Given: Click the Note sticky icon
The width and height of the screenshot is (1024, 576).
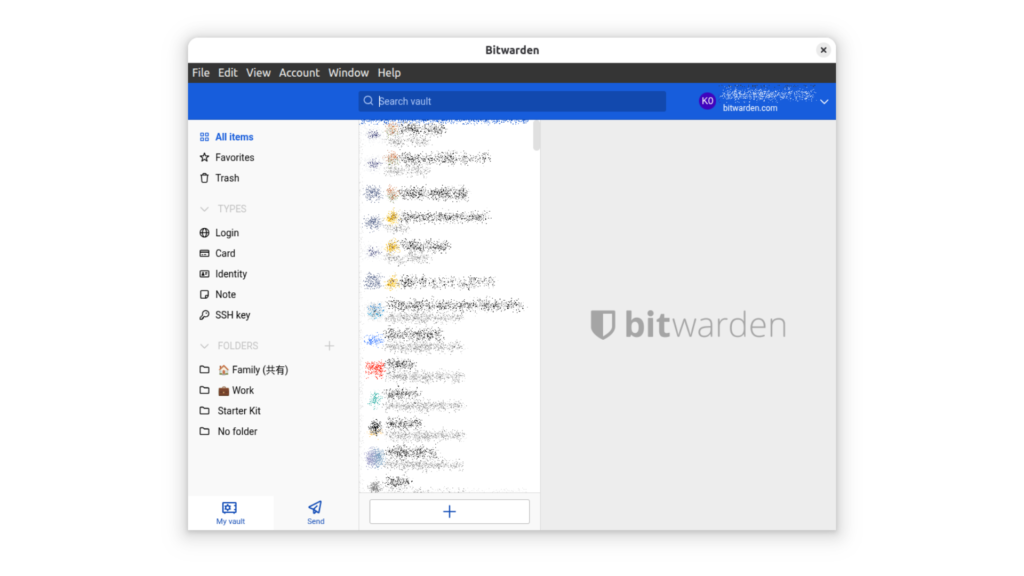Looking at the screenshot, I should pos(204,295).
